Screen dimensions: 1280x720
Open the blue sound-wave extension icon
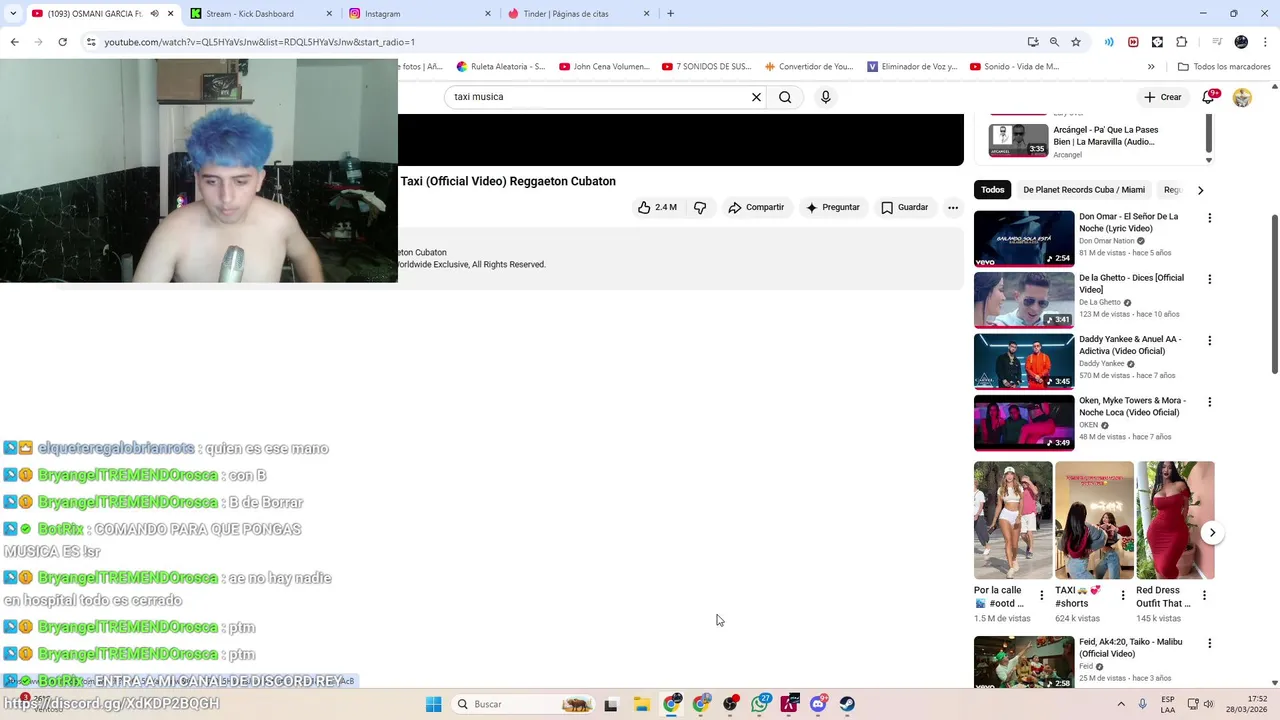pos(1109,42)
